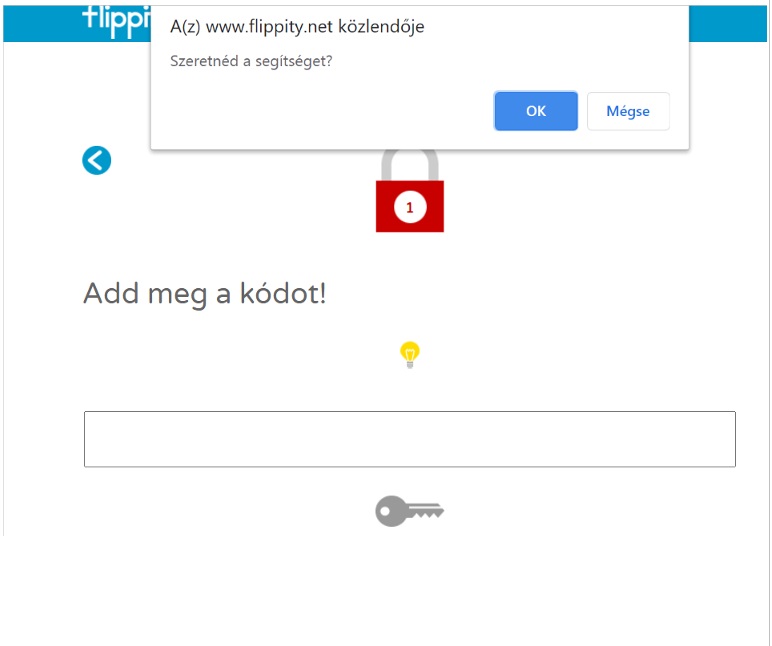Click the number 1 circle on the lock

click(410, 207)
